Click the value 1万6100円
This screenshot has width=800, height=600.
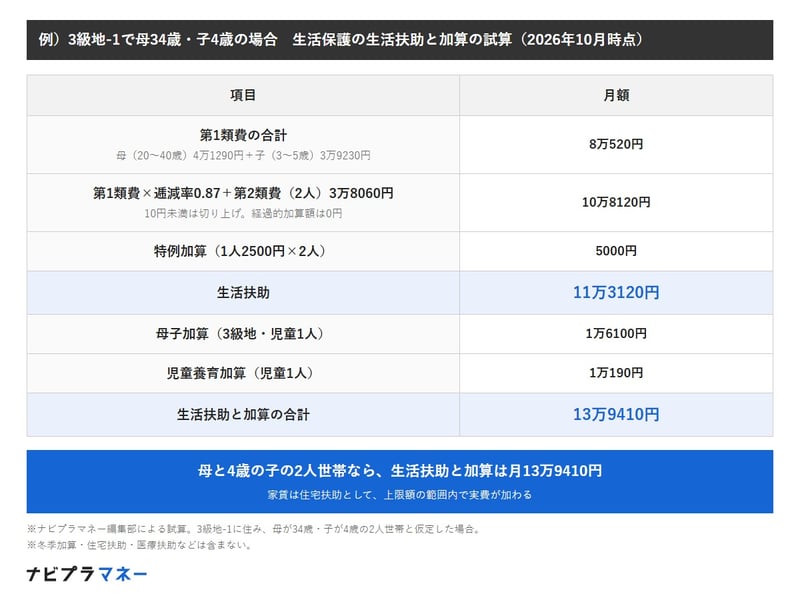point(616,334)
